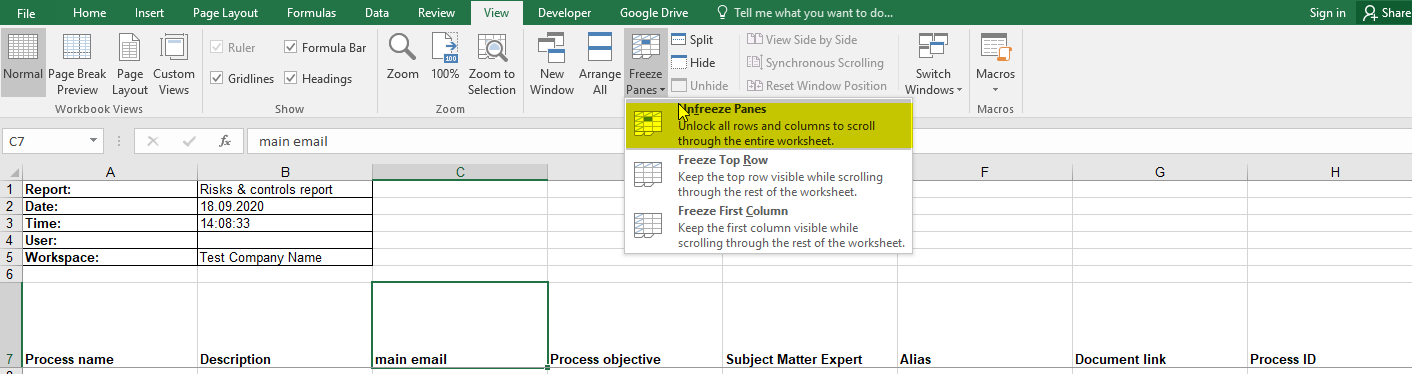Image resolution: width=1412 pixels, height=374 pixels.
Task: Hide the current window
Action: tap(692, 62)
